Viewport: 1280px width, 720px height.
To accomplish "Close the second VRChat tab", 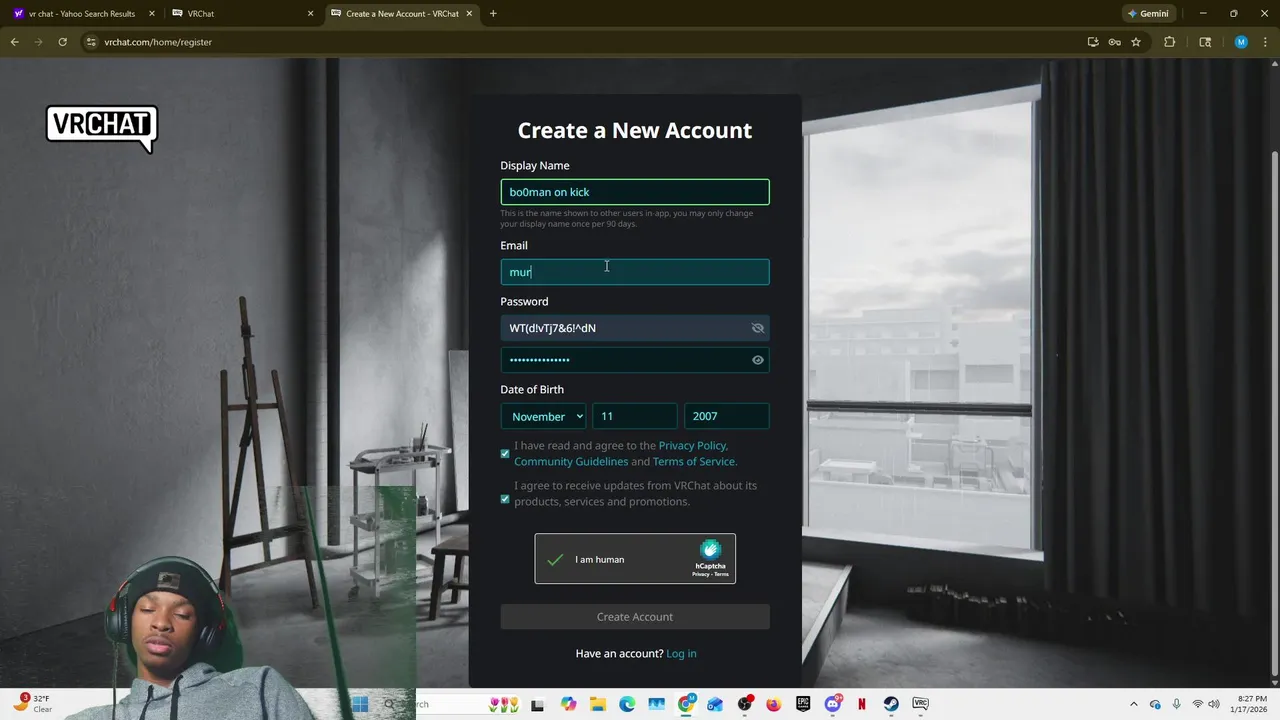I will (310, 14).
